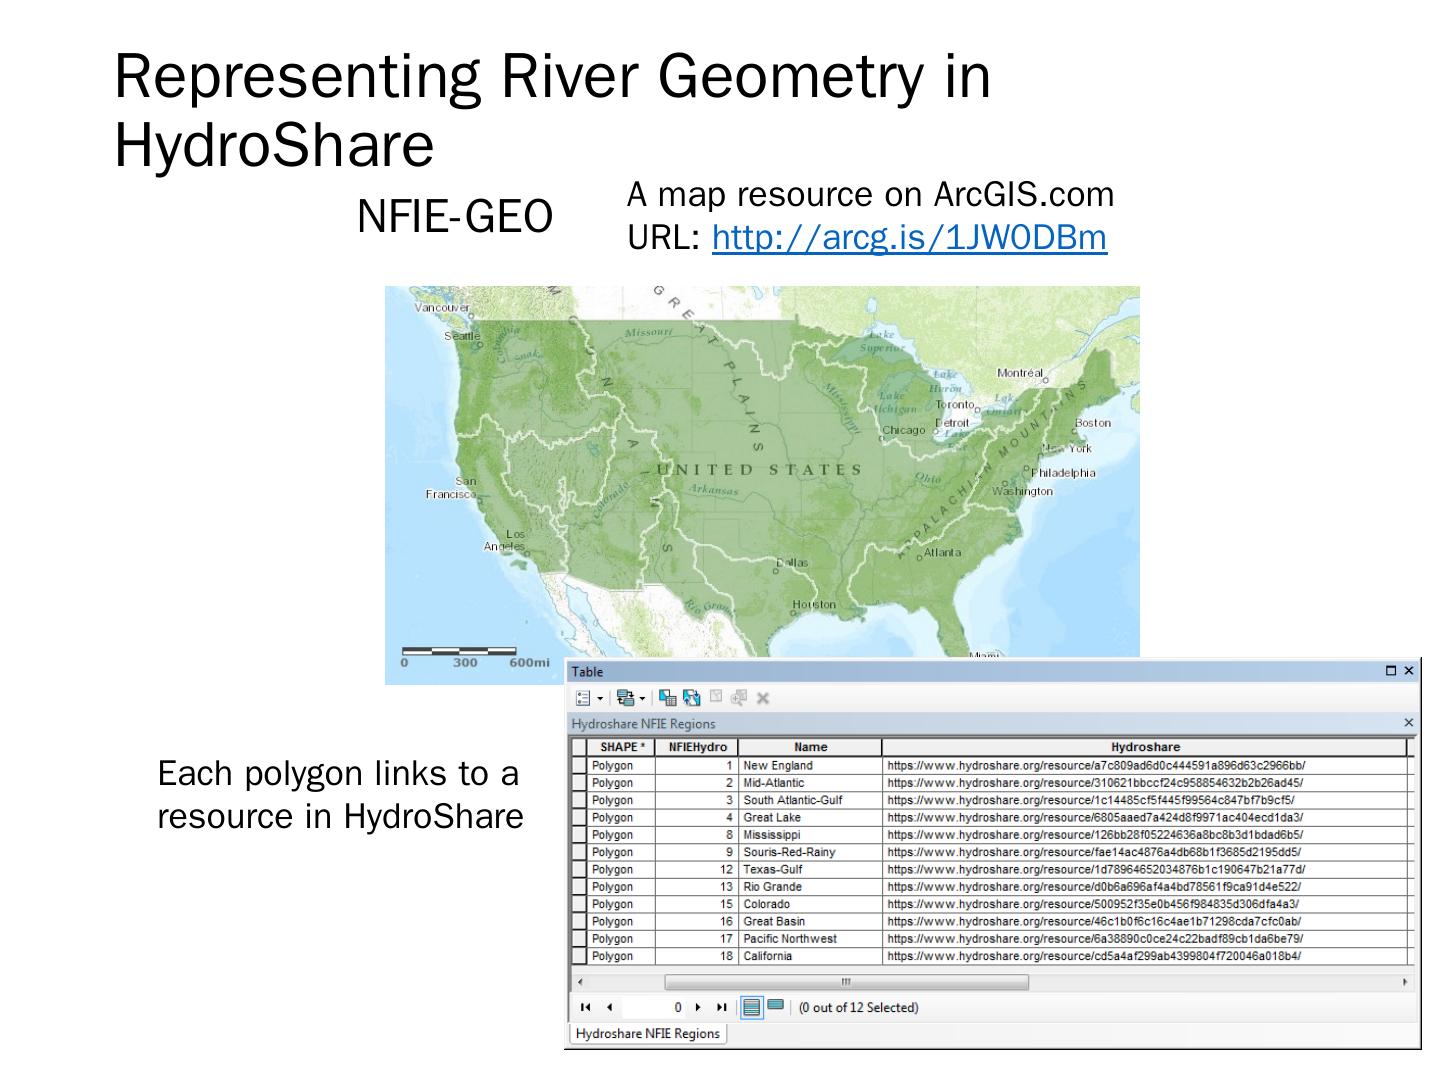This screenshot has width=1440, height=1080.
Task: Click the "(0 out of 12 Selected)" status text
Action: tap(858, 1007)
